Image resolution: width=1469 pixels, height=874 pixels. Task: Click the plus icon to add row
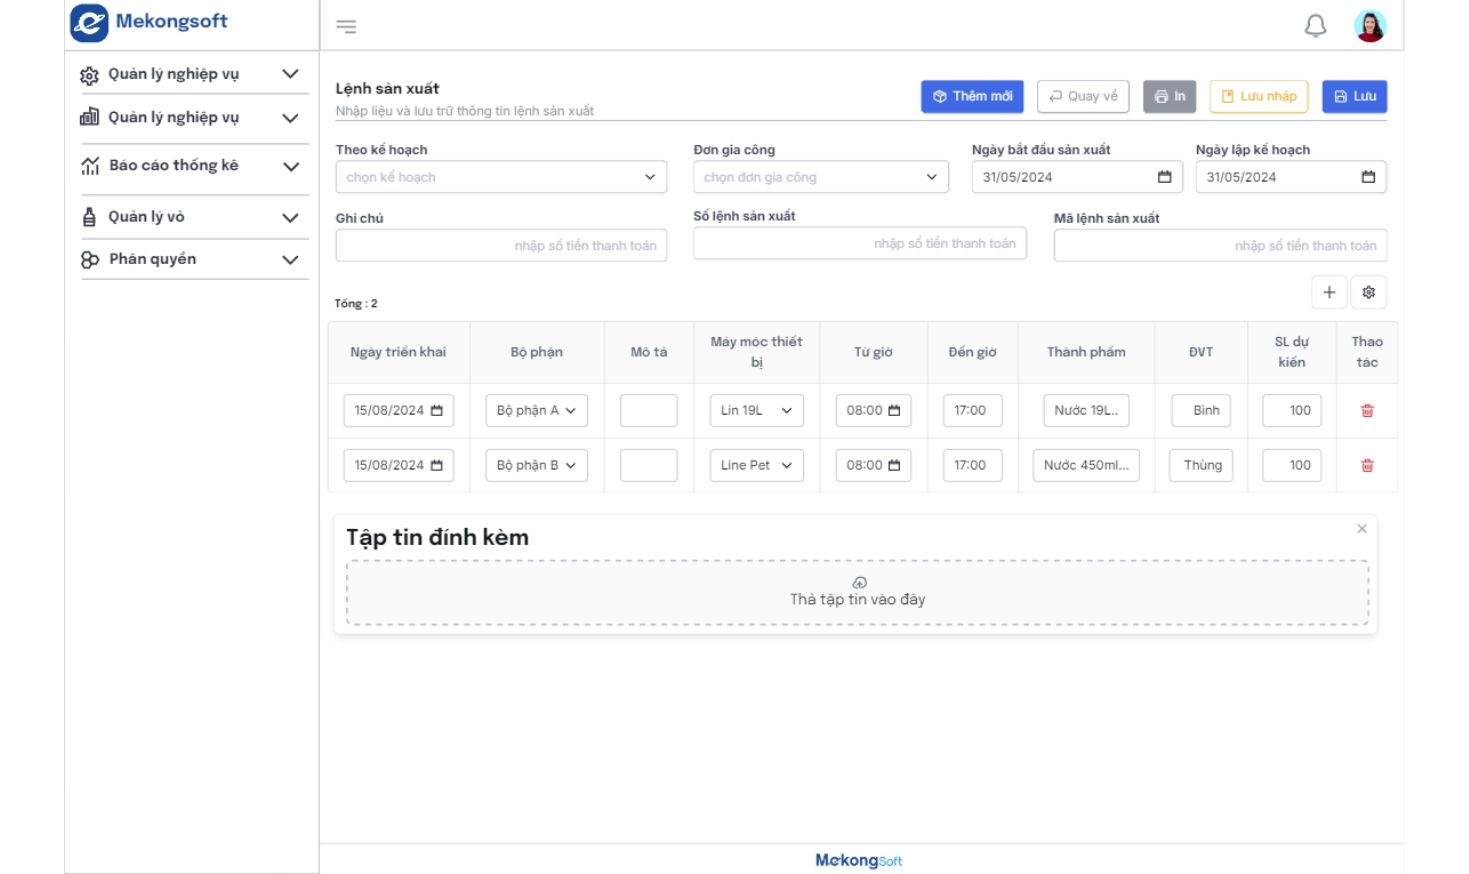tap(1329, 292)
